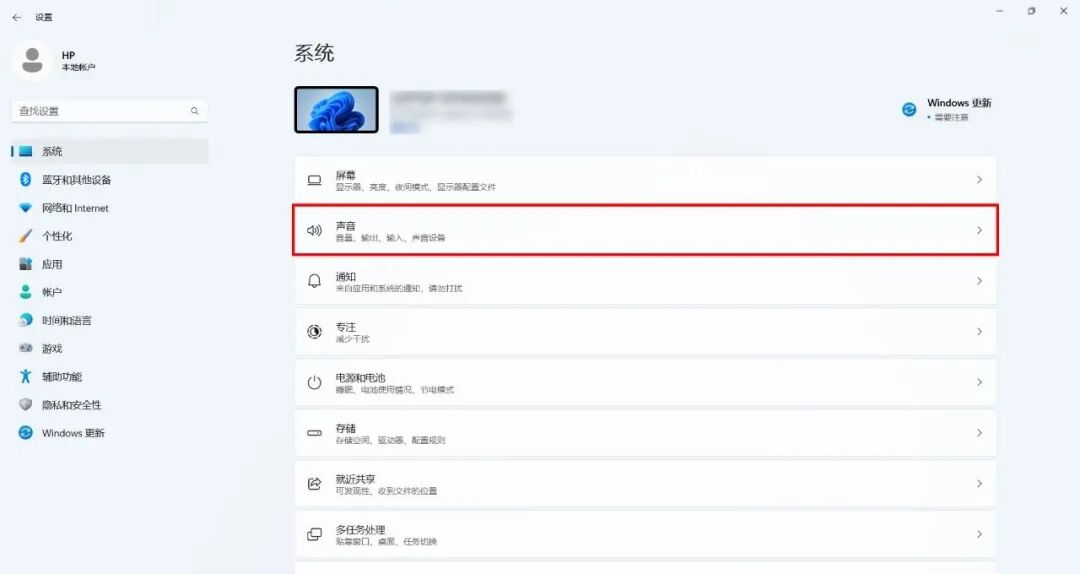Click the speaker icon for 声音
The height and width of the screenshot is (574, 1080).
[x=314, y=230]
